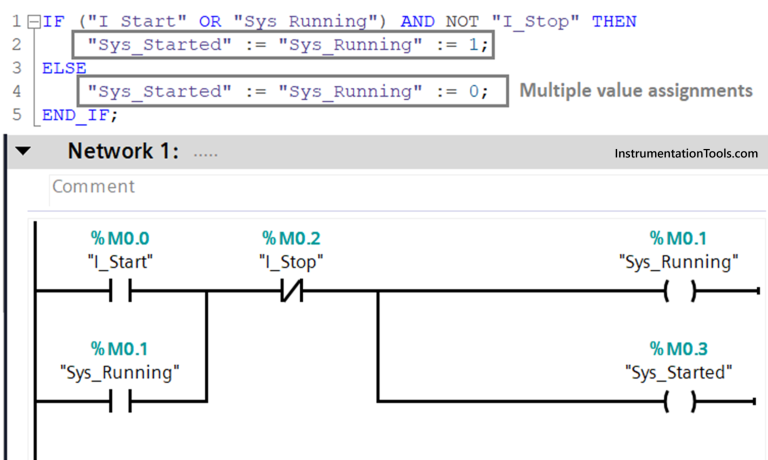Click the InstrumentationTools.com watermark link
Viewport: 768px width, 460px height.
point(686,153)
